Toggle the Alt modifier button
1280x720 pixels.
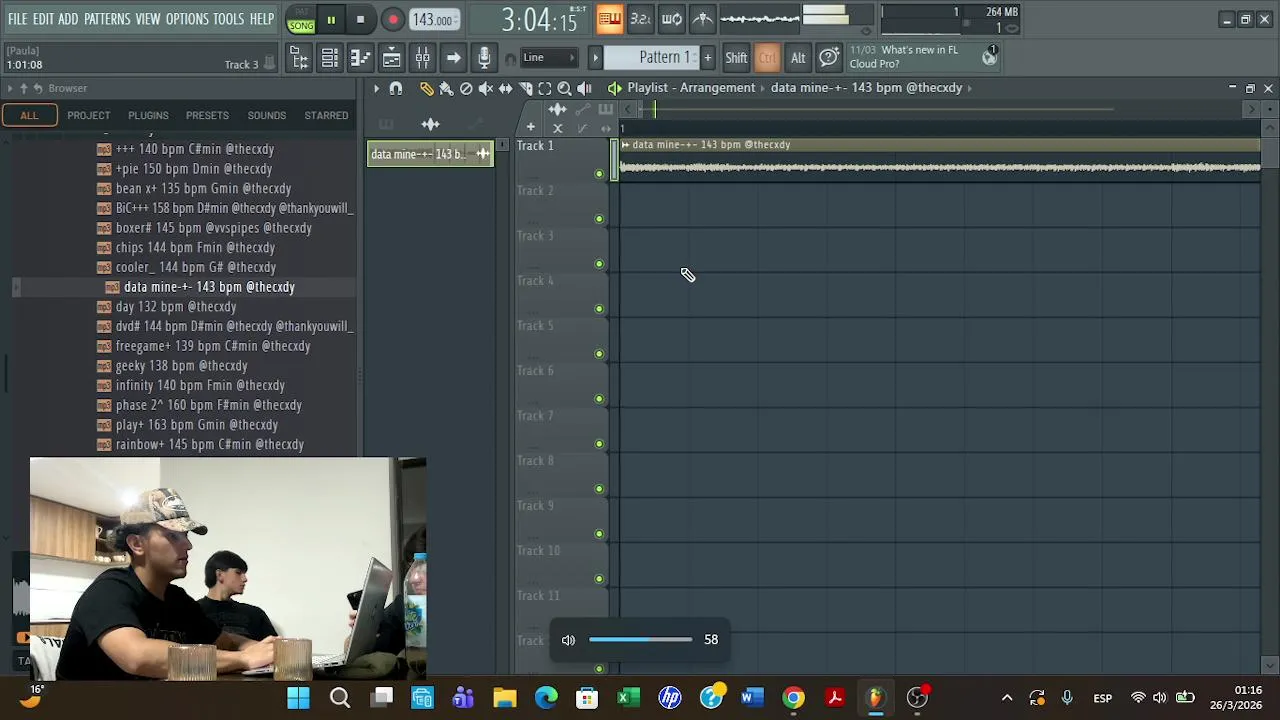(x=798, y=58)
